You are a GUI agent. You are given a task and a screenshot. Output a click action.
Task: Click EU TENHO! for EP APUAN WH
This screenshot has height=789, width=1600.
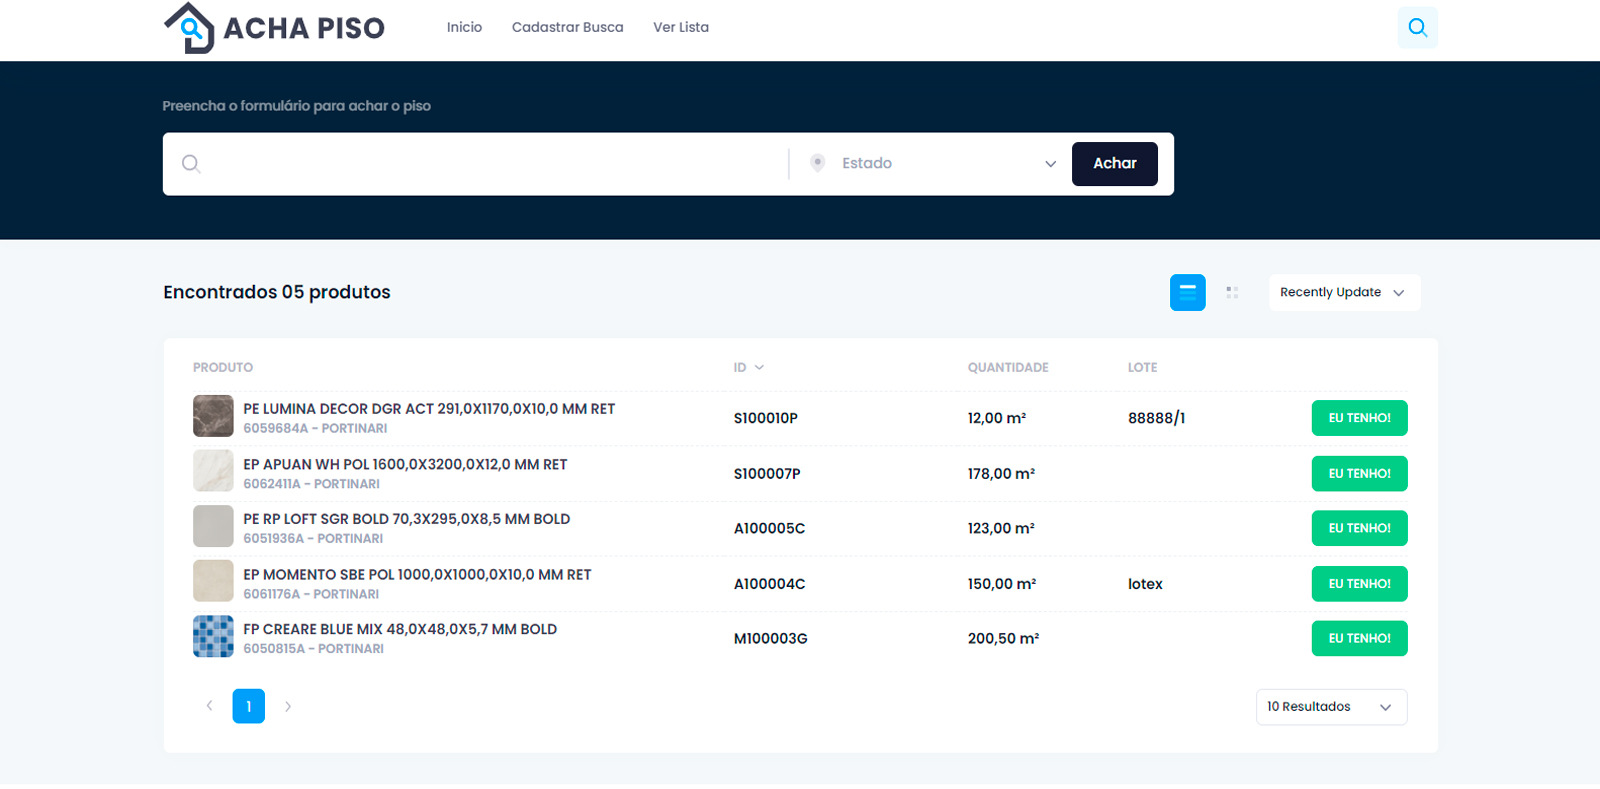click(1359, 473)
